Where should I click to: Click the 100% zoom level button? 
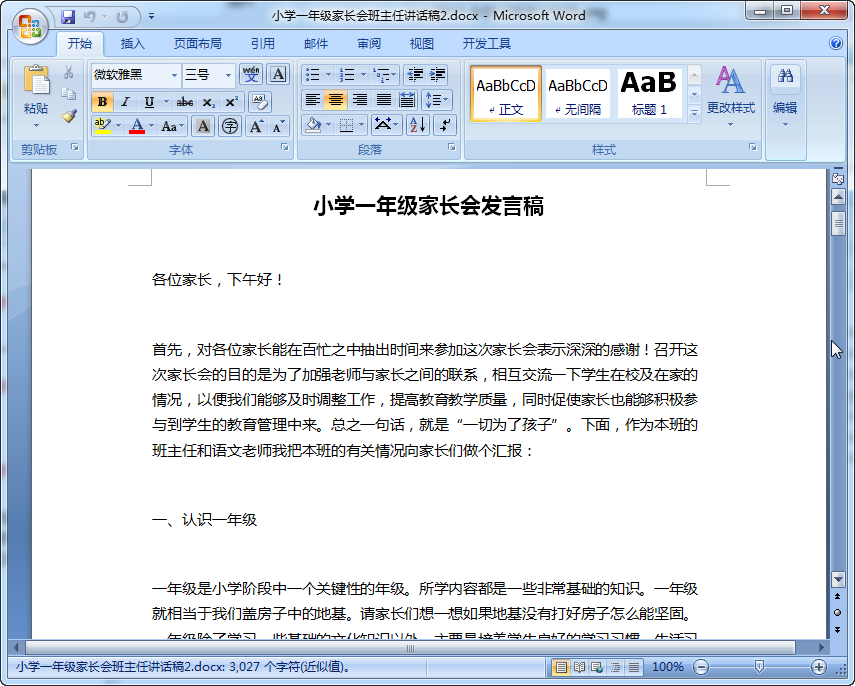coord(667,666)
